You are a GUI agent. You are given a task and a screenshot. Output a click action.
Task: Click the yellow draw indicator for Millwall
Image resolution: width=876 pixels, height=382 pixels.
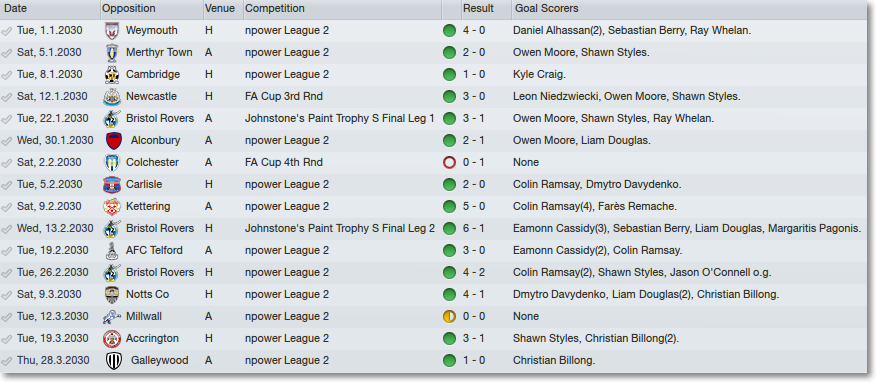click(x=449, y=317)
